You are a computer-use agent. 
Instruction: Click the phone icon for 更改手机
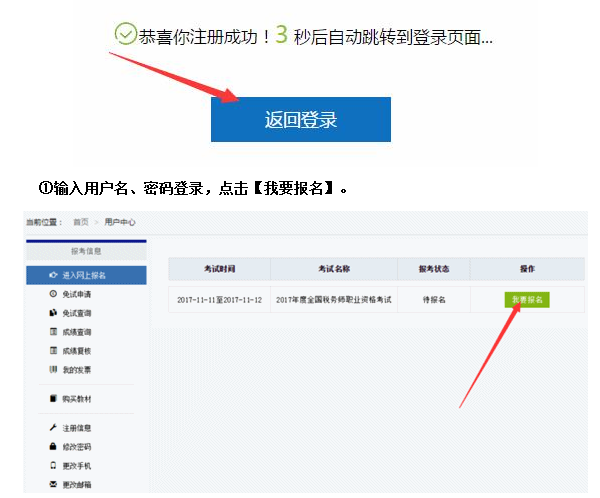coord(53,466)
